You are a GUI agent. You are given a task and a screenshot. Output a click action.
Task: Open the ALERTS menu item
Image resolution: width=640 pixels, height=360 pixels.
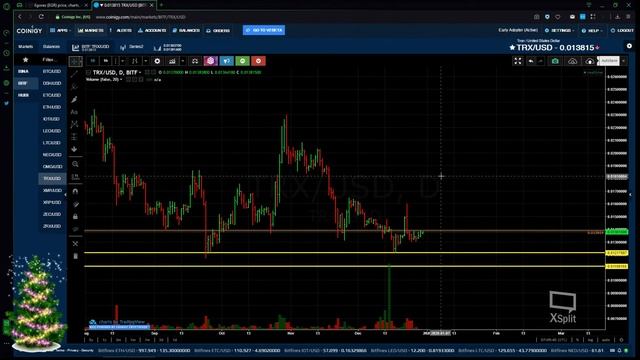[122, 30]
